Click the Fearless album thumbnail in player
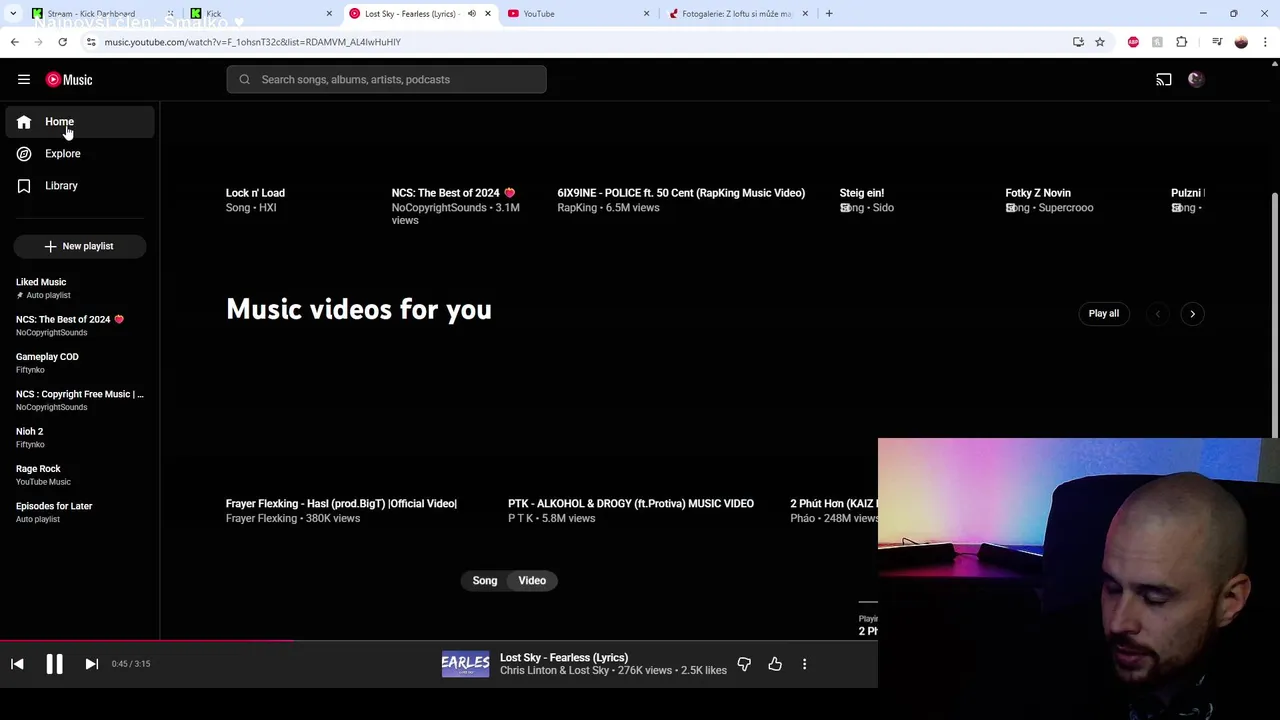This screenshot has width=1280, height=720. coord(466,664)
